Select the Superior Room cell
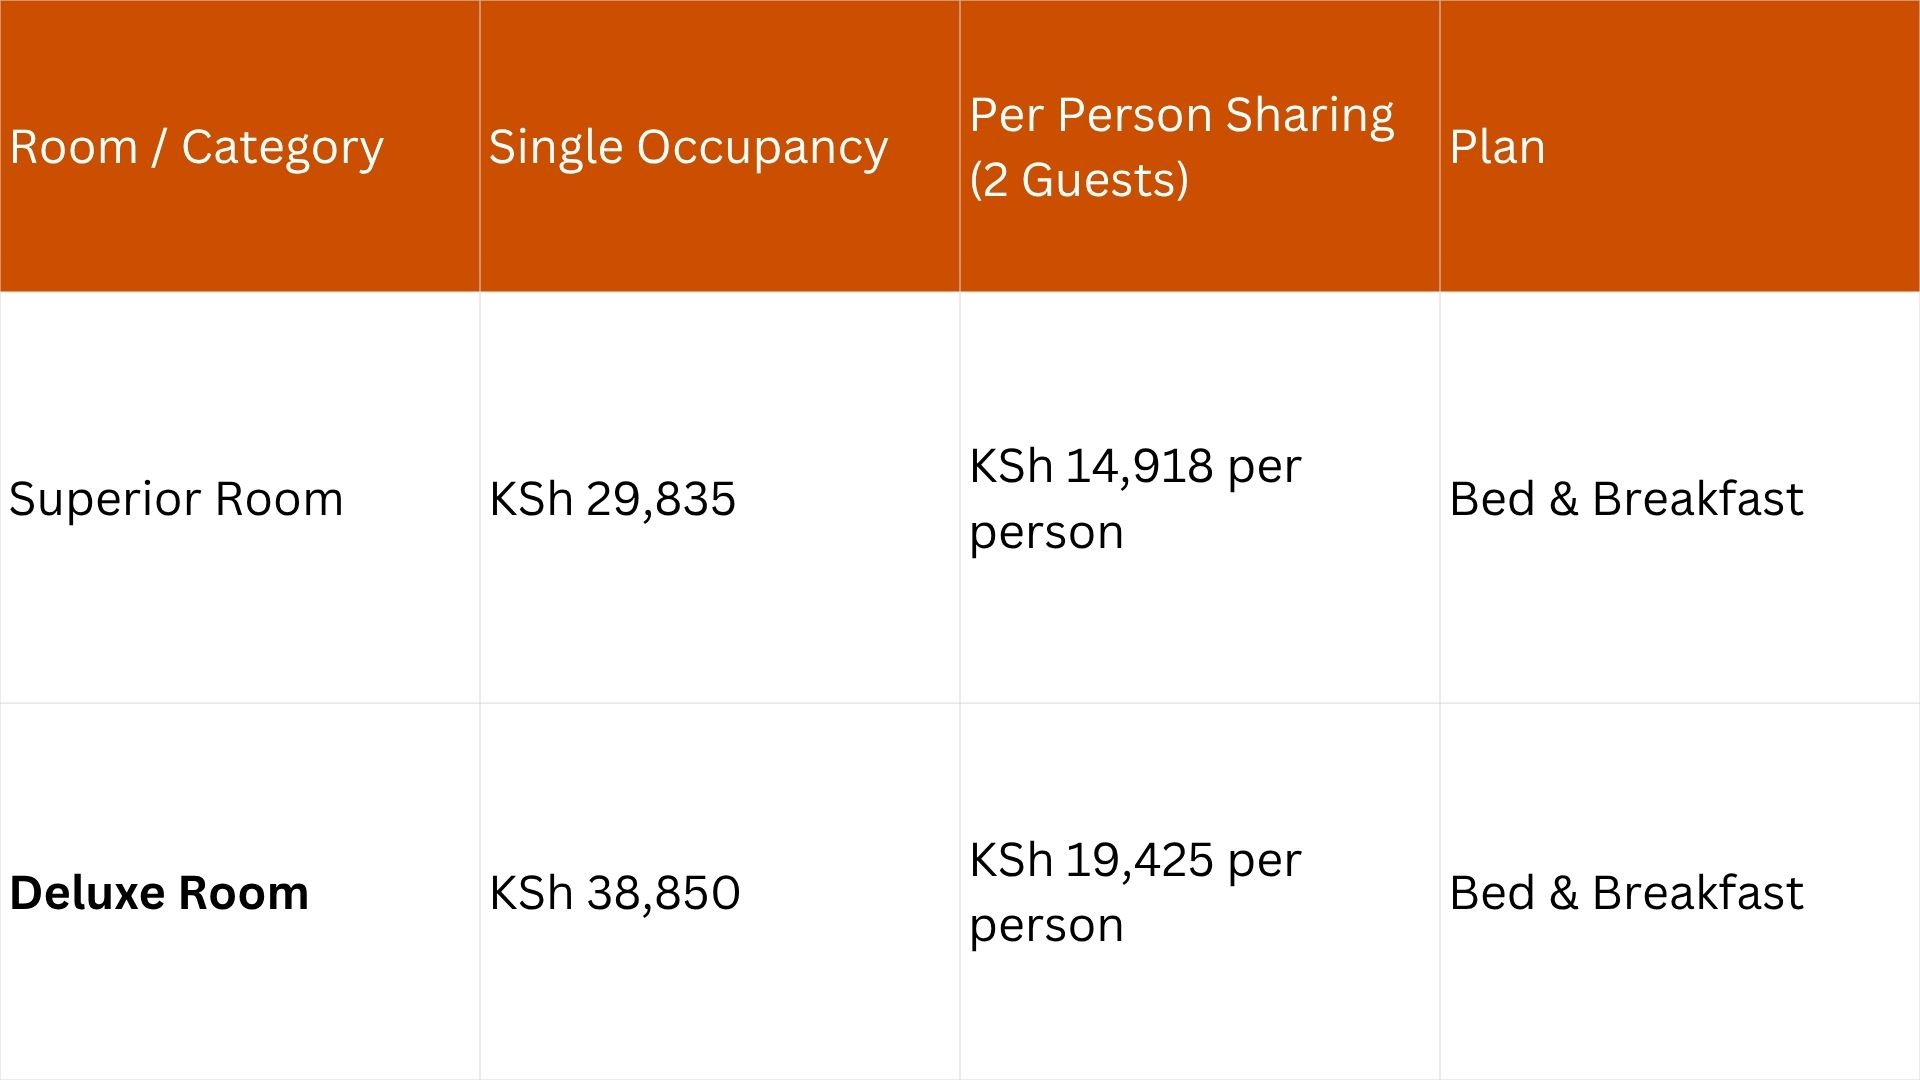The height and width of the screenshot is (1080, 1920). click(x=176, y=498)
